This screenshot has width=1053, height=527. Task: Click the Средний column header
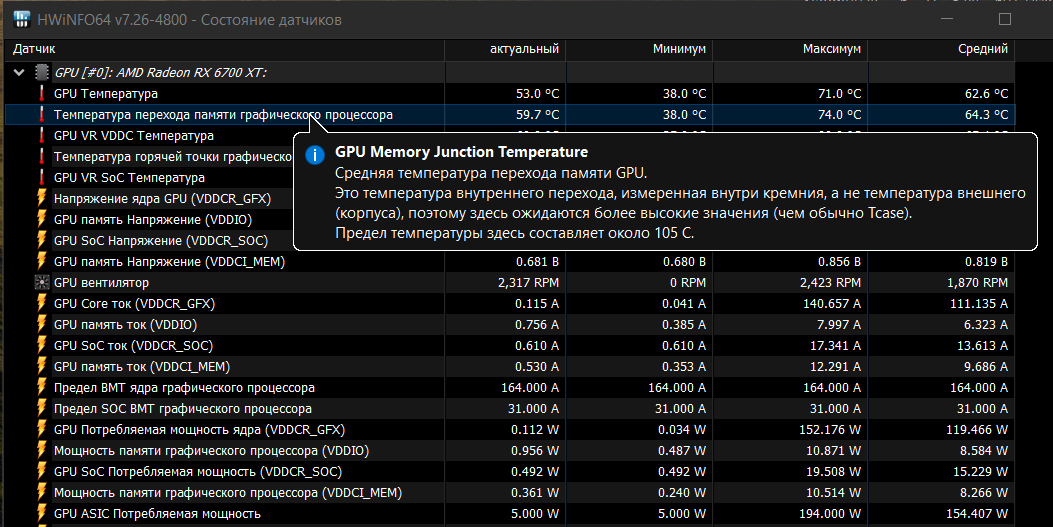click(942, 49)
